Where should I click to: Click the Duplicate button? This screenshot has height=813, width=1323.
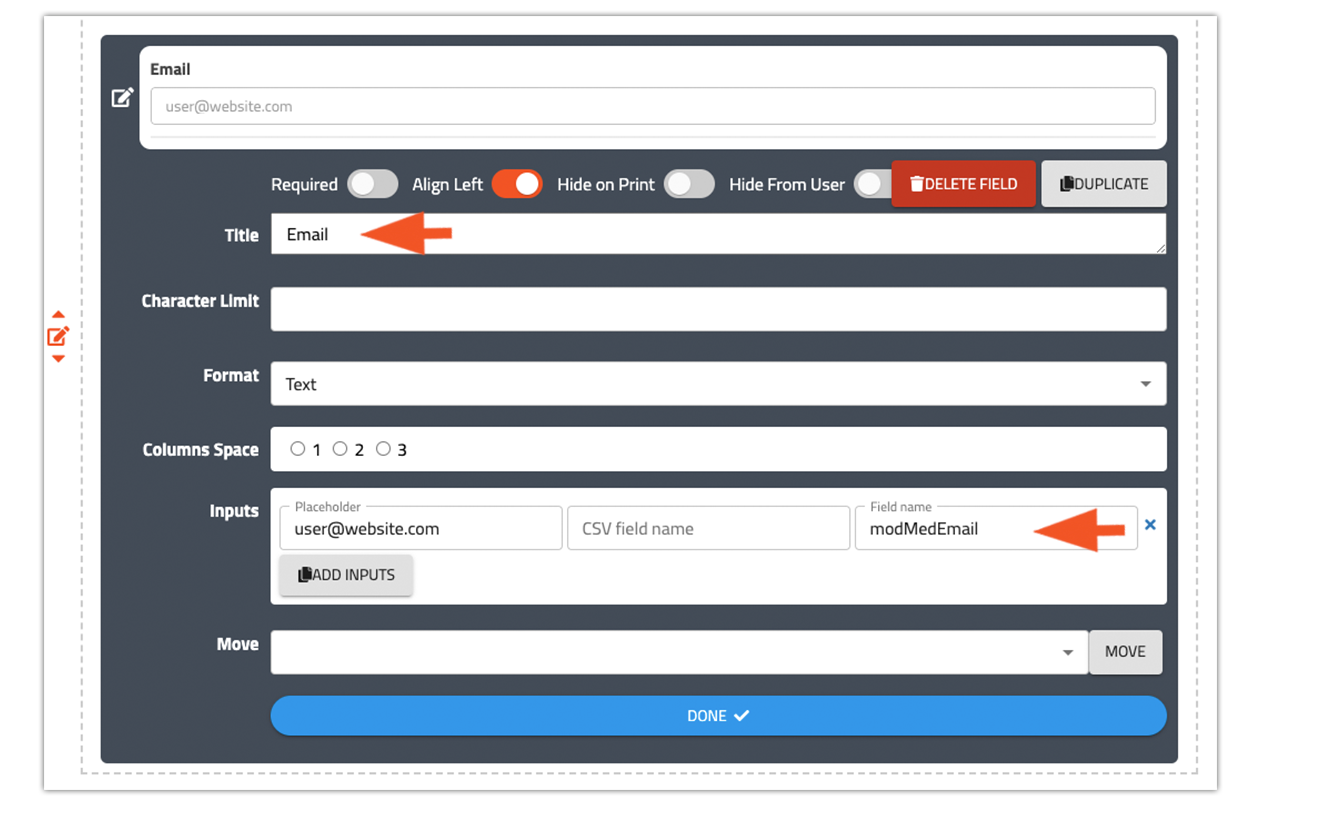tap(1104, 184)
